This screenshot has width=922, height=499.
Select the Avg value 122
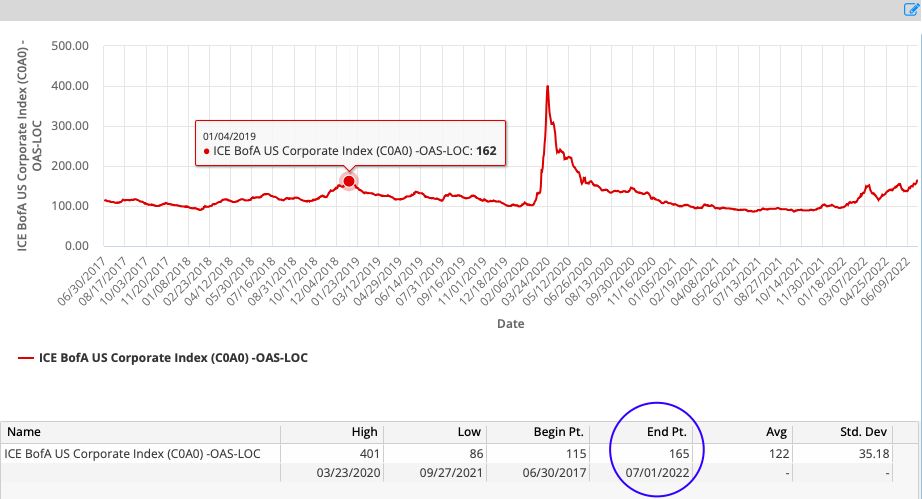pyautogui.click(x=779, y=454)
